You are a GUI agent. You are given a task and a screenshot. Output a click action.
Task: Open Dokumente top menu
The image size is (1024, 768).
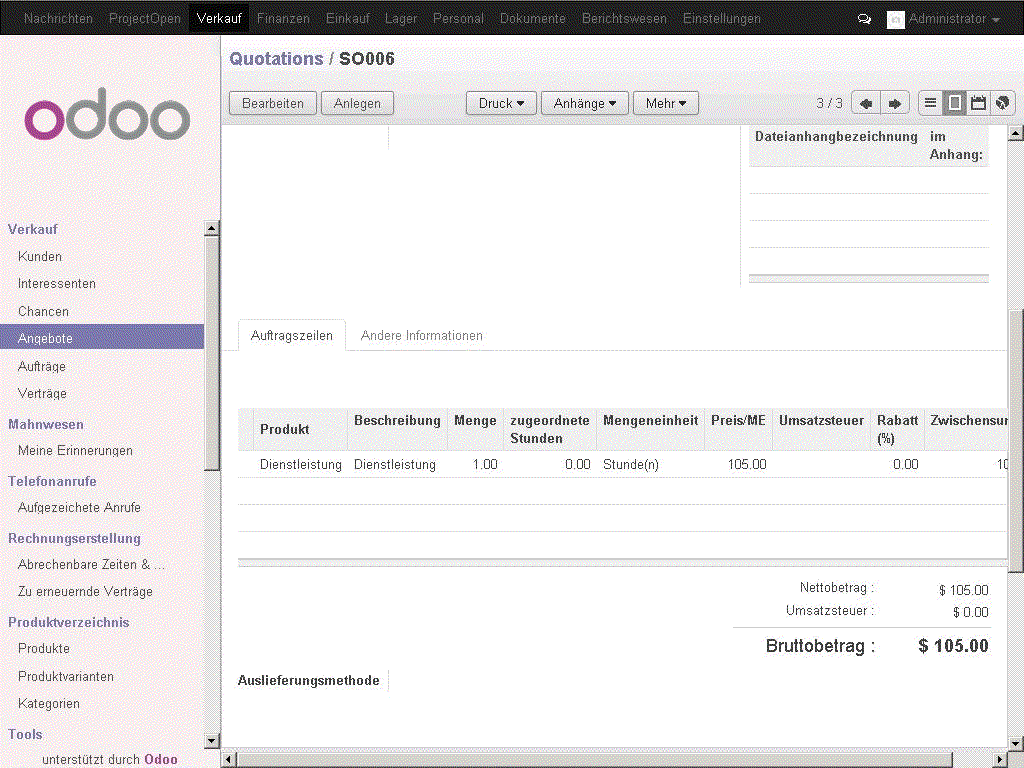tap(533, 19)
